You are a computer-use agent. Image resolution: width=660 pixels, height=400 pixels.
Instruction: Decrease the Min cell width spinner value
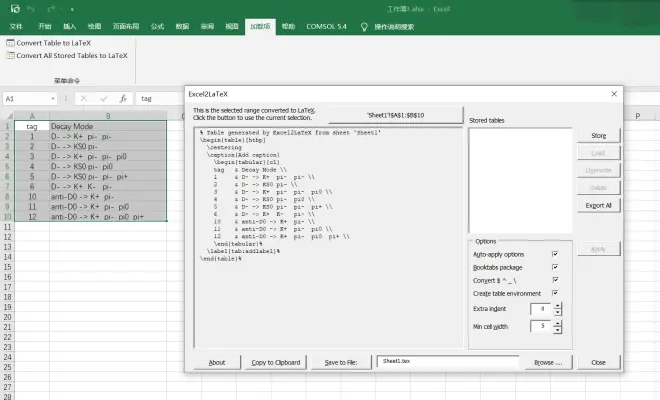558,330
